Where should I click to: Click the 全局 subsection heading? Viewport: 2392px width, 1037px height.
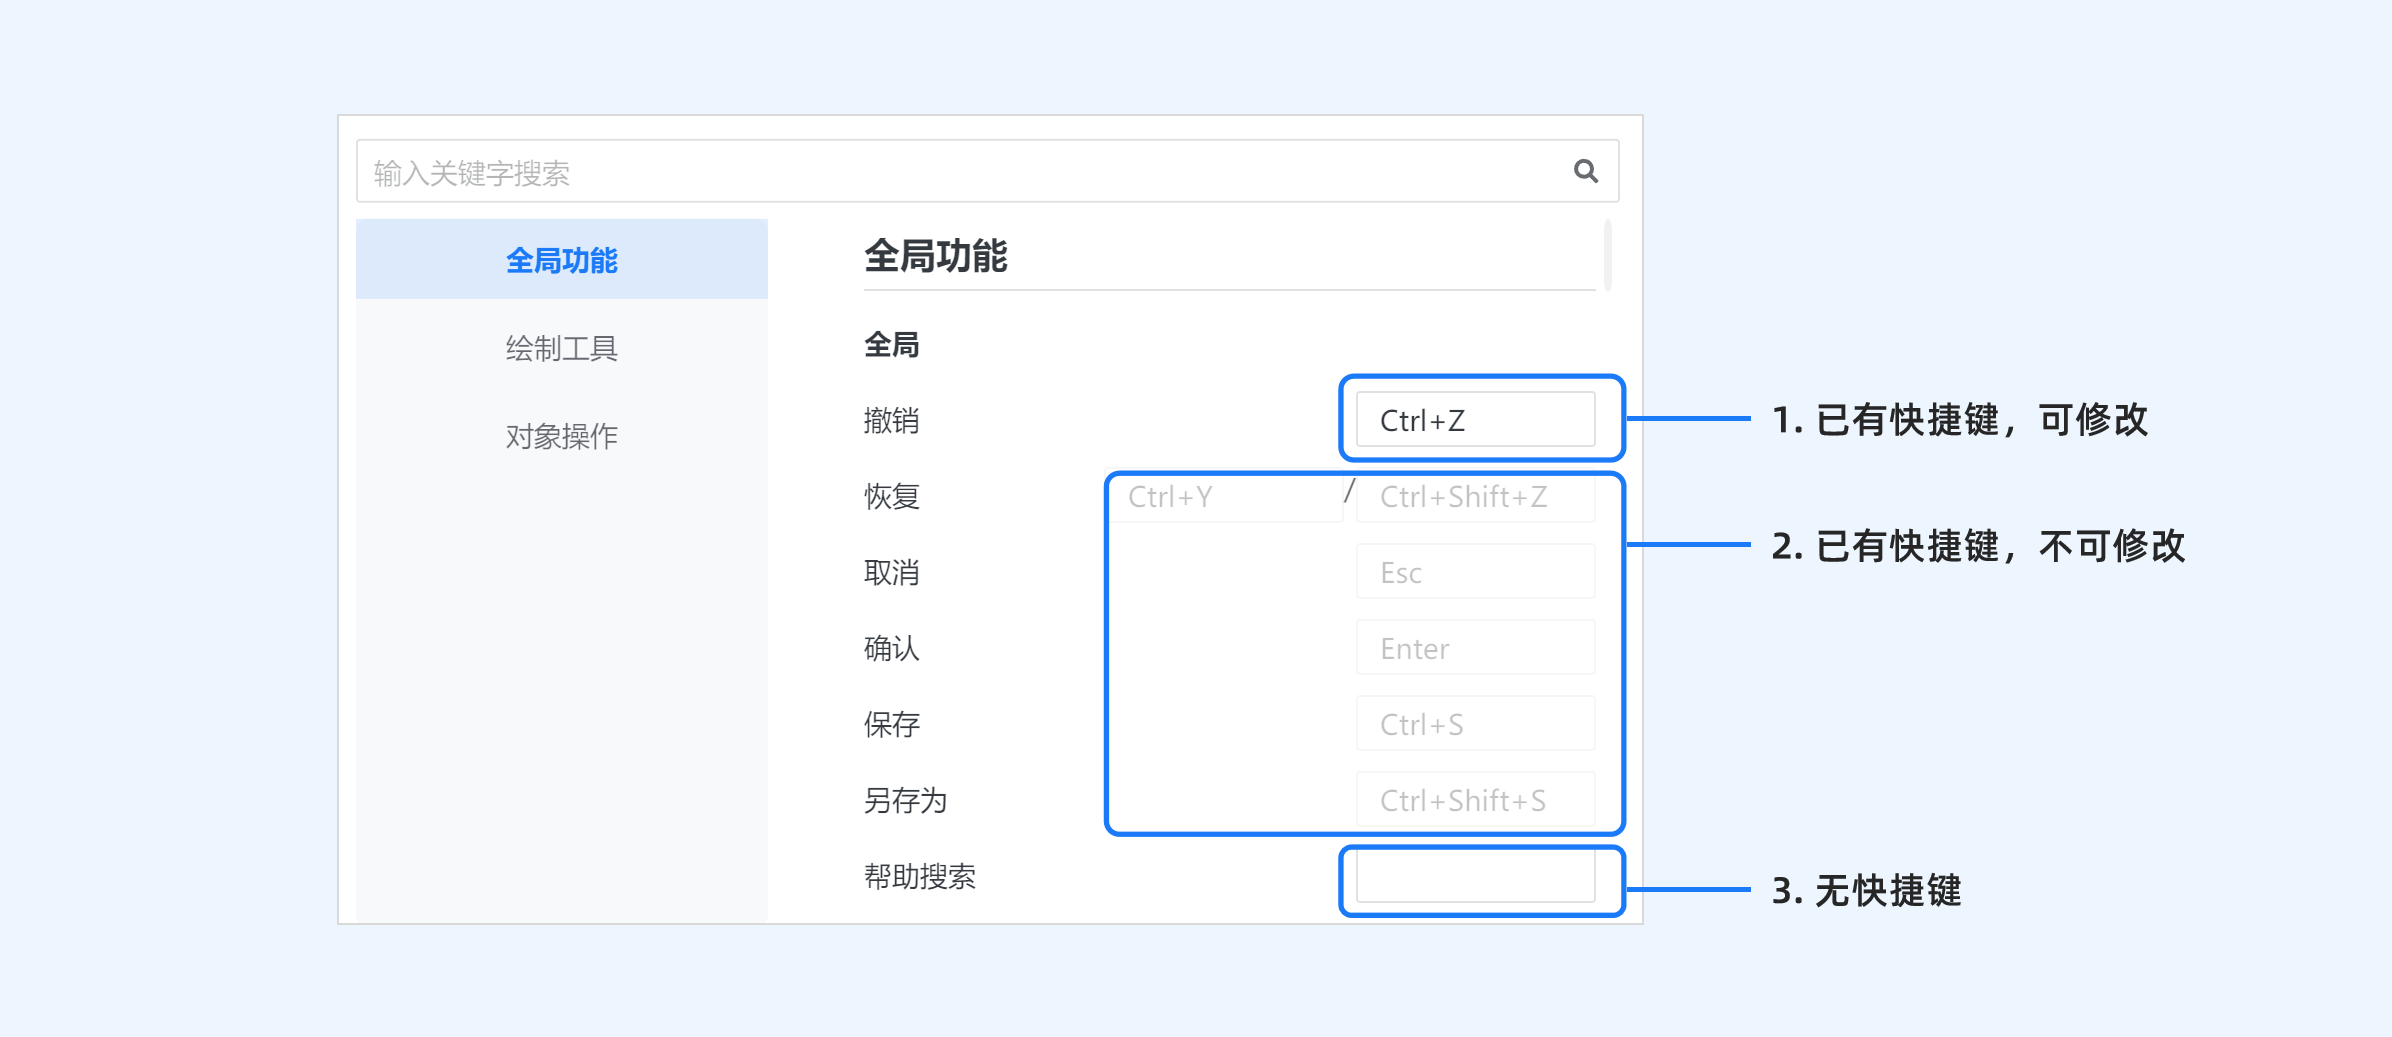tap(891, 344)
